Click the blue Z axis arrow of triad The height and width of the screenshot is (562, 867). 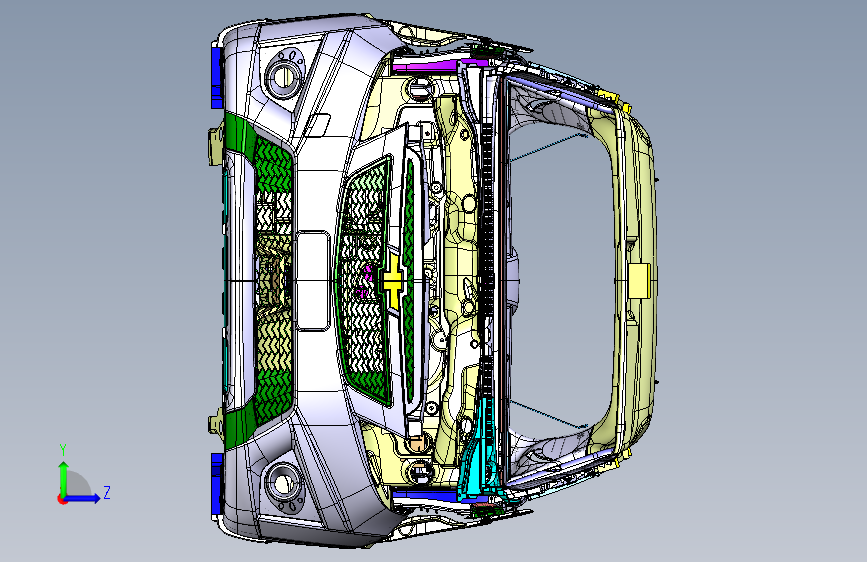click(x=83, y=498)
